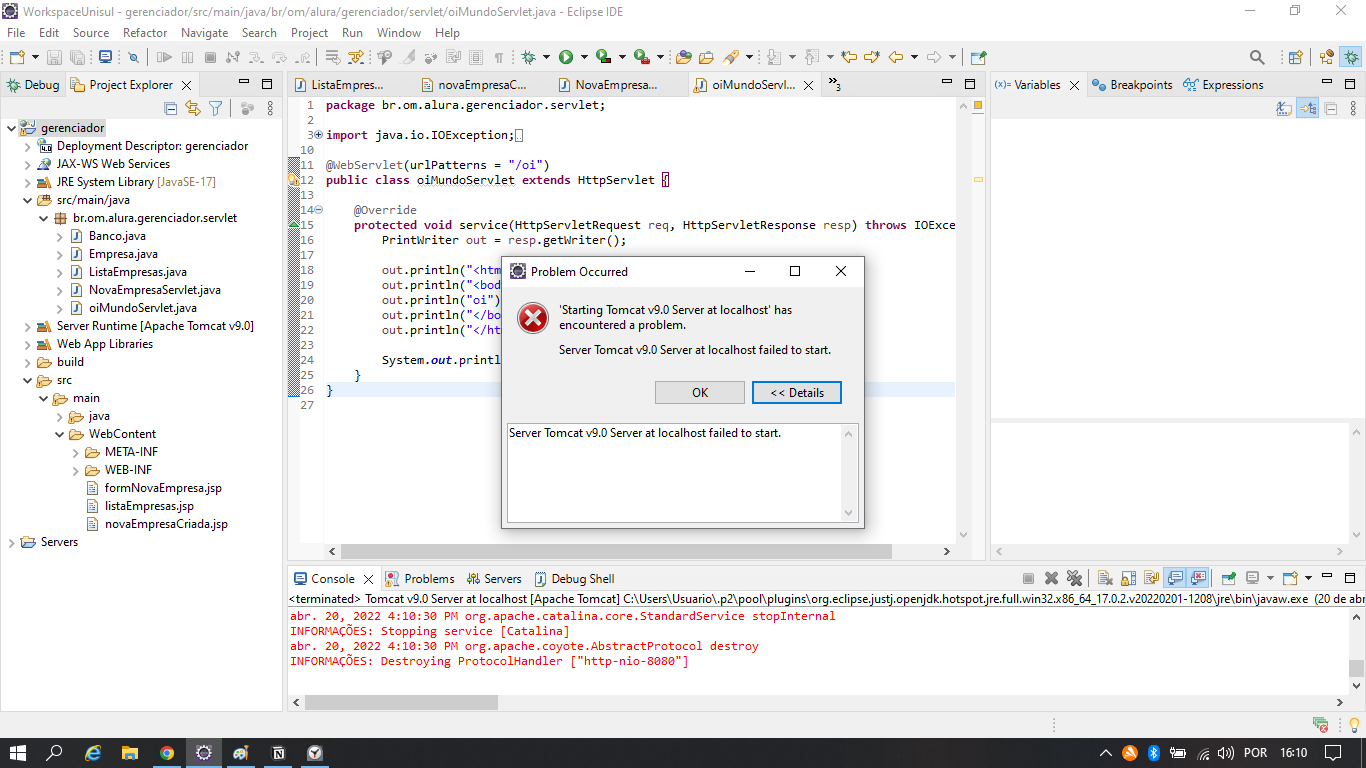
Task: Toggle Skip All Breakpoints toolbar icon
Action: (133, 57)
